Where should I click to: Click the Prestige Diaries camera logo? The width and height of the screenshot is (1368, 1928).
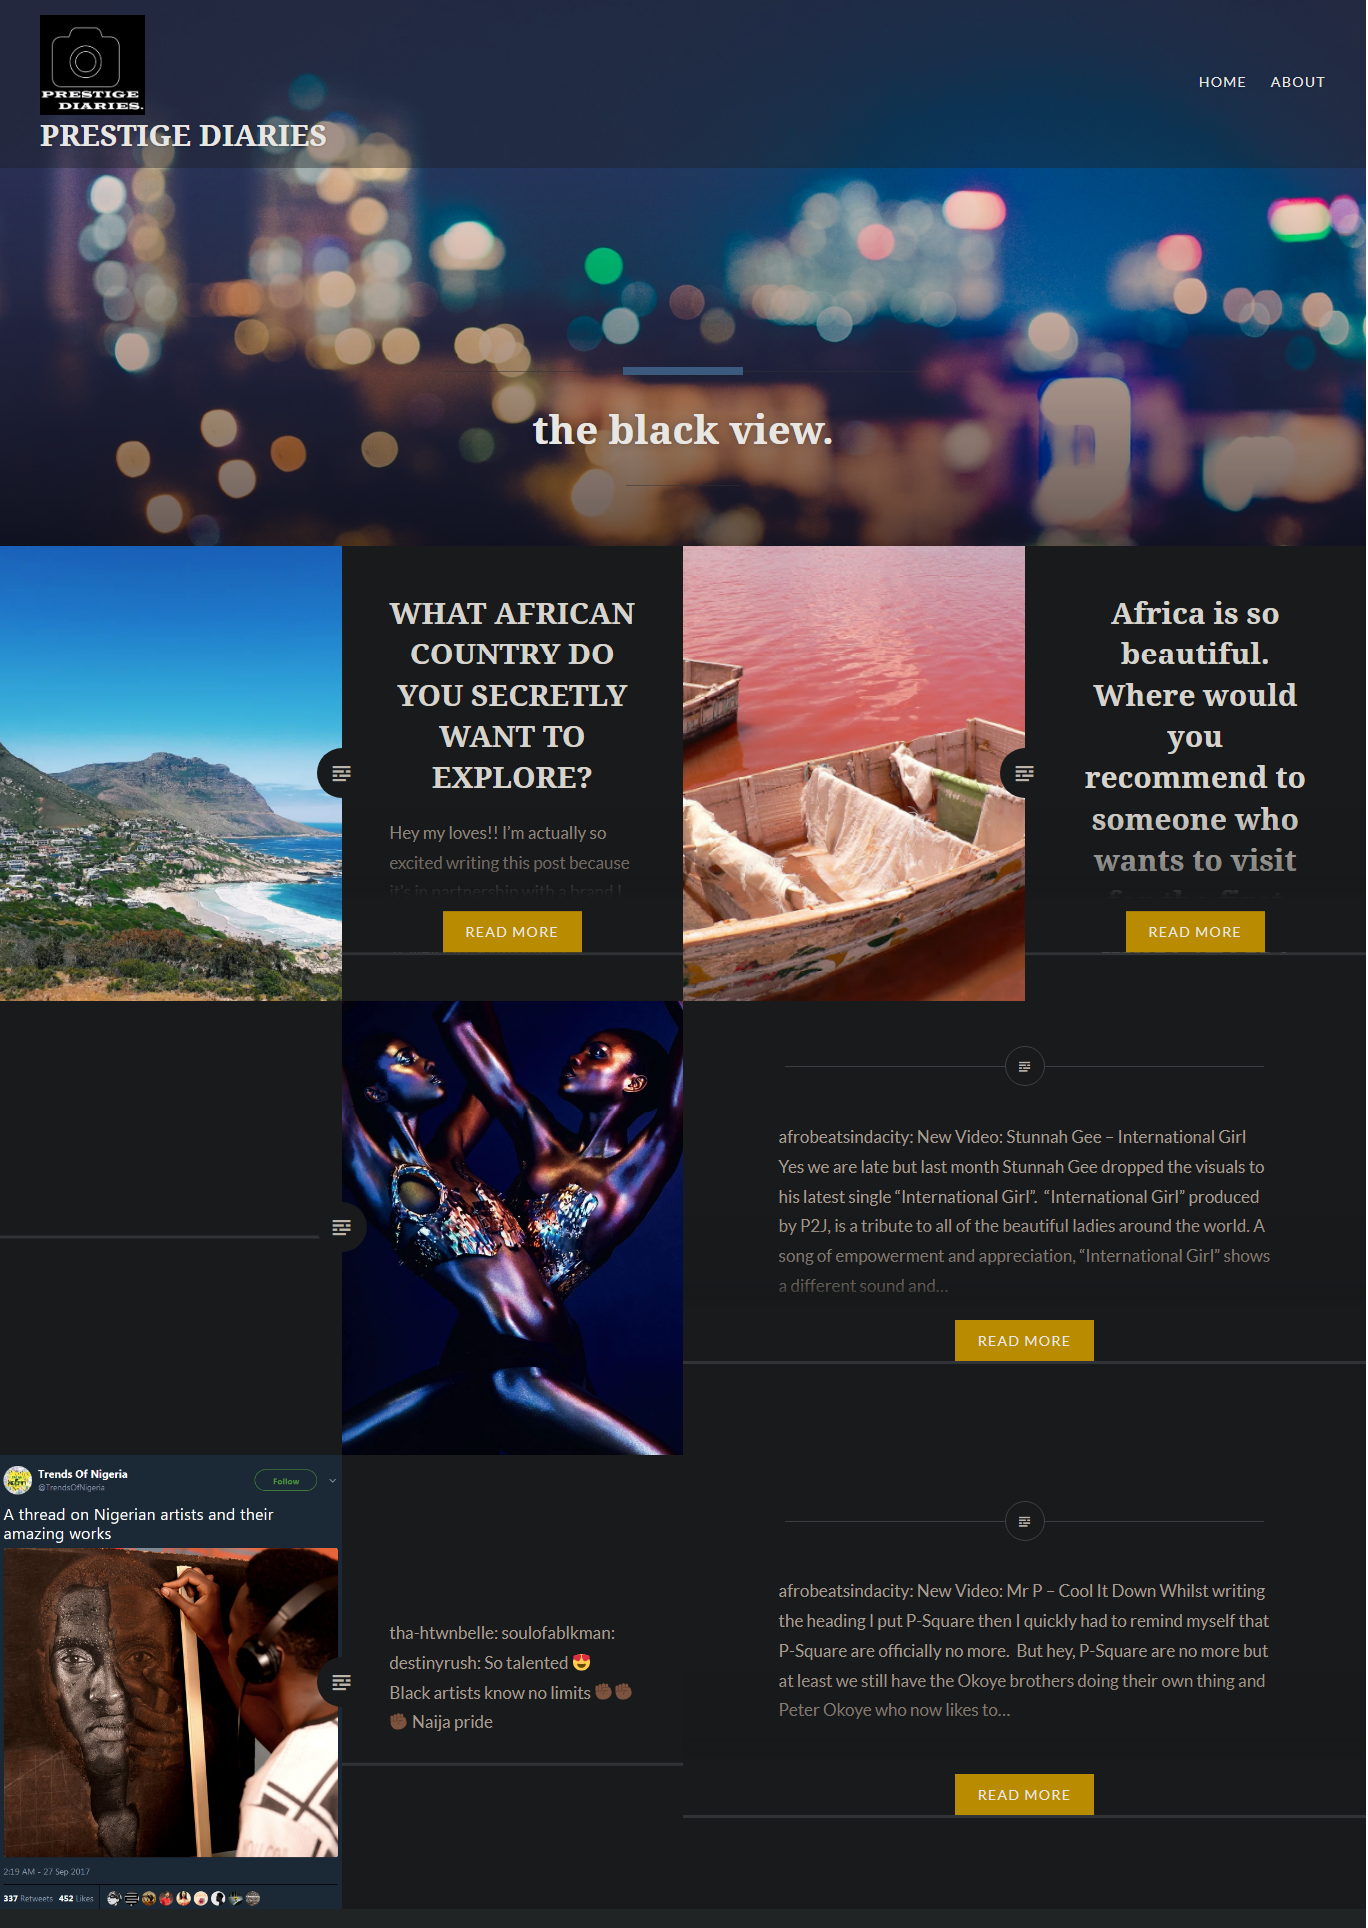tap(92, 64)
